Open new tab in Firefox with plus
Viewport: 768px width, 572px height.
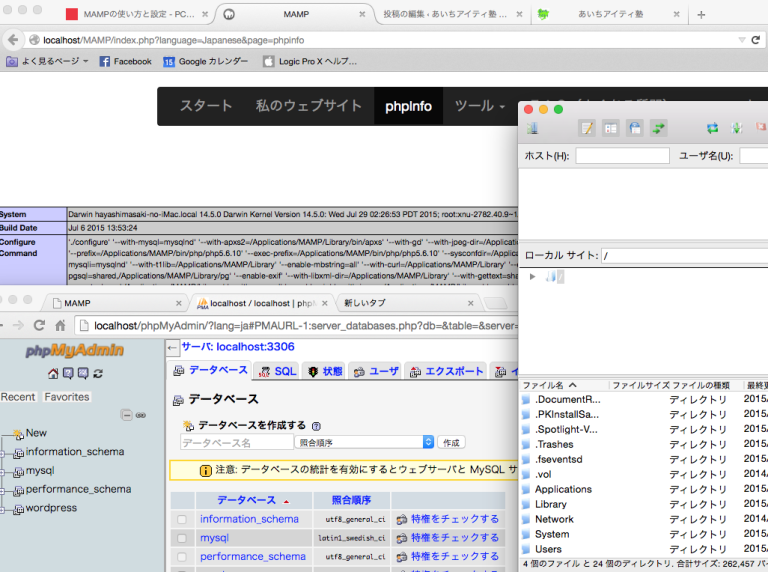pyautogui.click(x=701, y=15)
